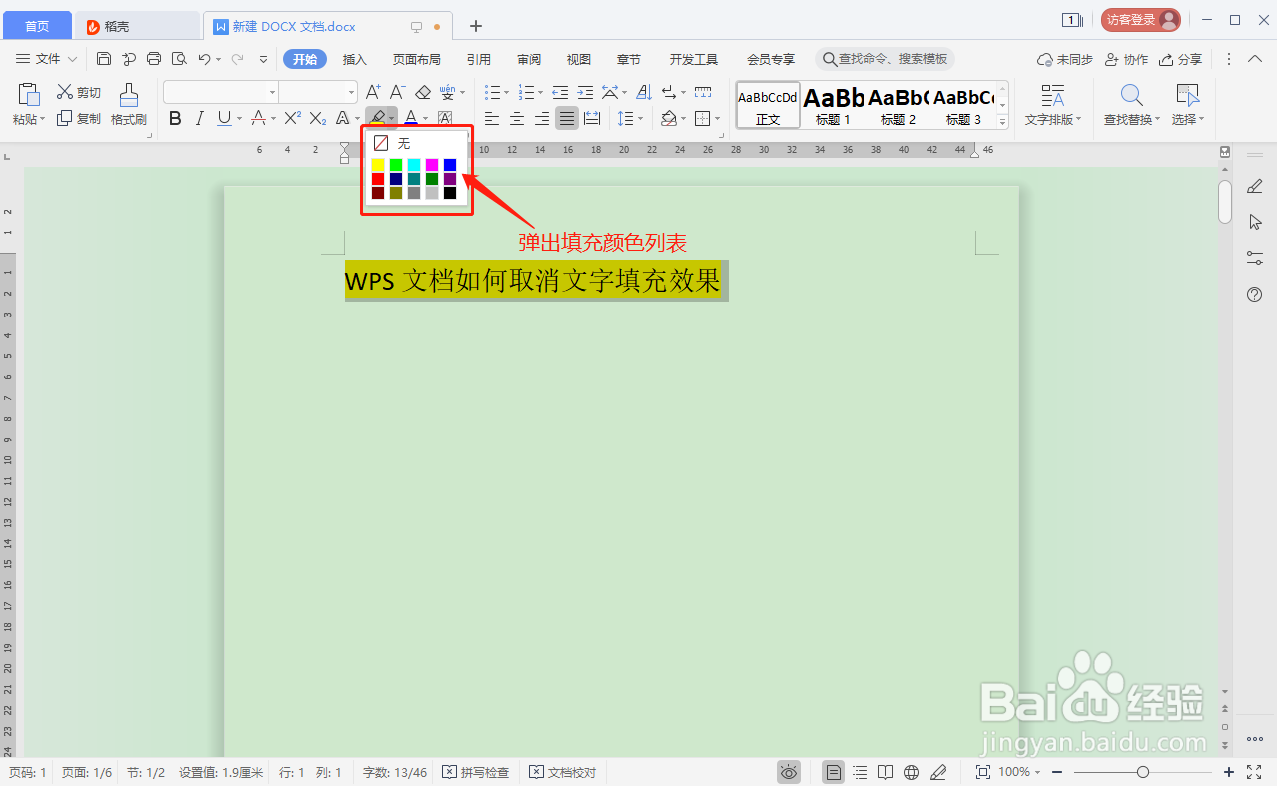Screen dimensions: 1277x786
Task: Click the Superscript X² icon
Action: [x=292, y=119]
